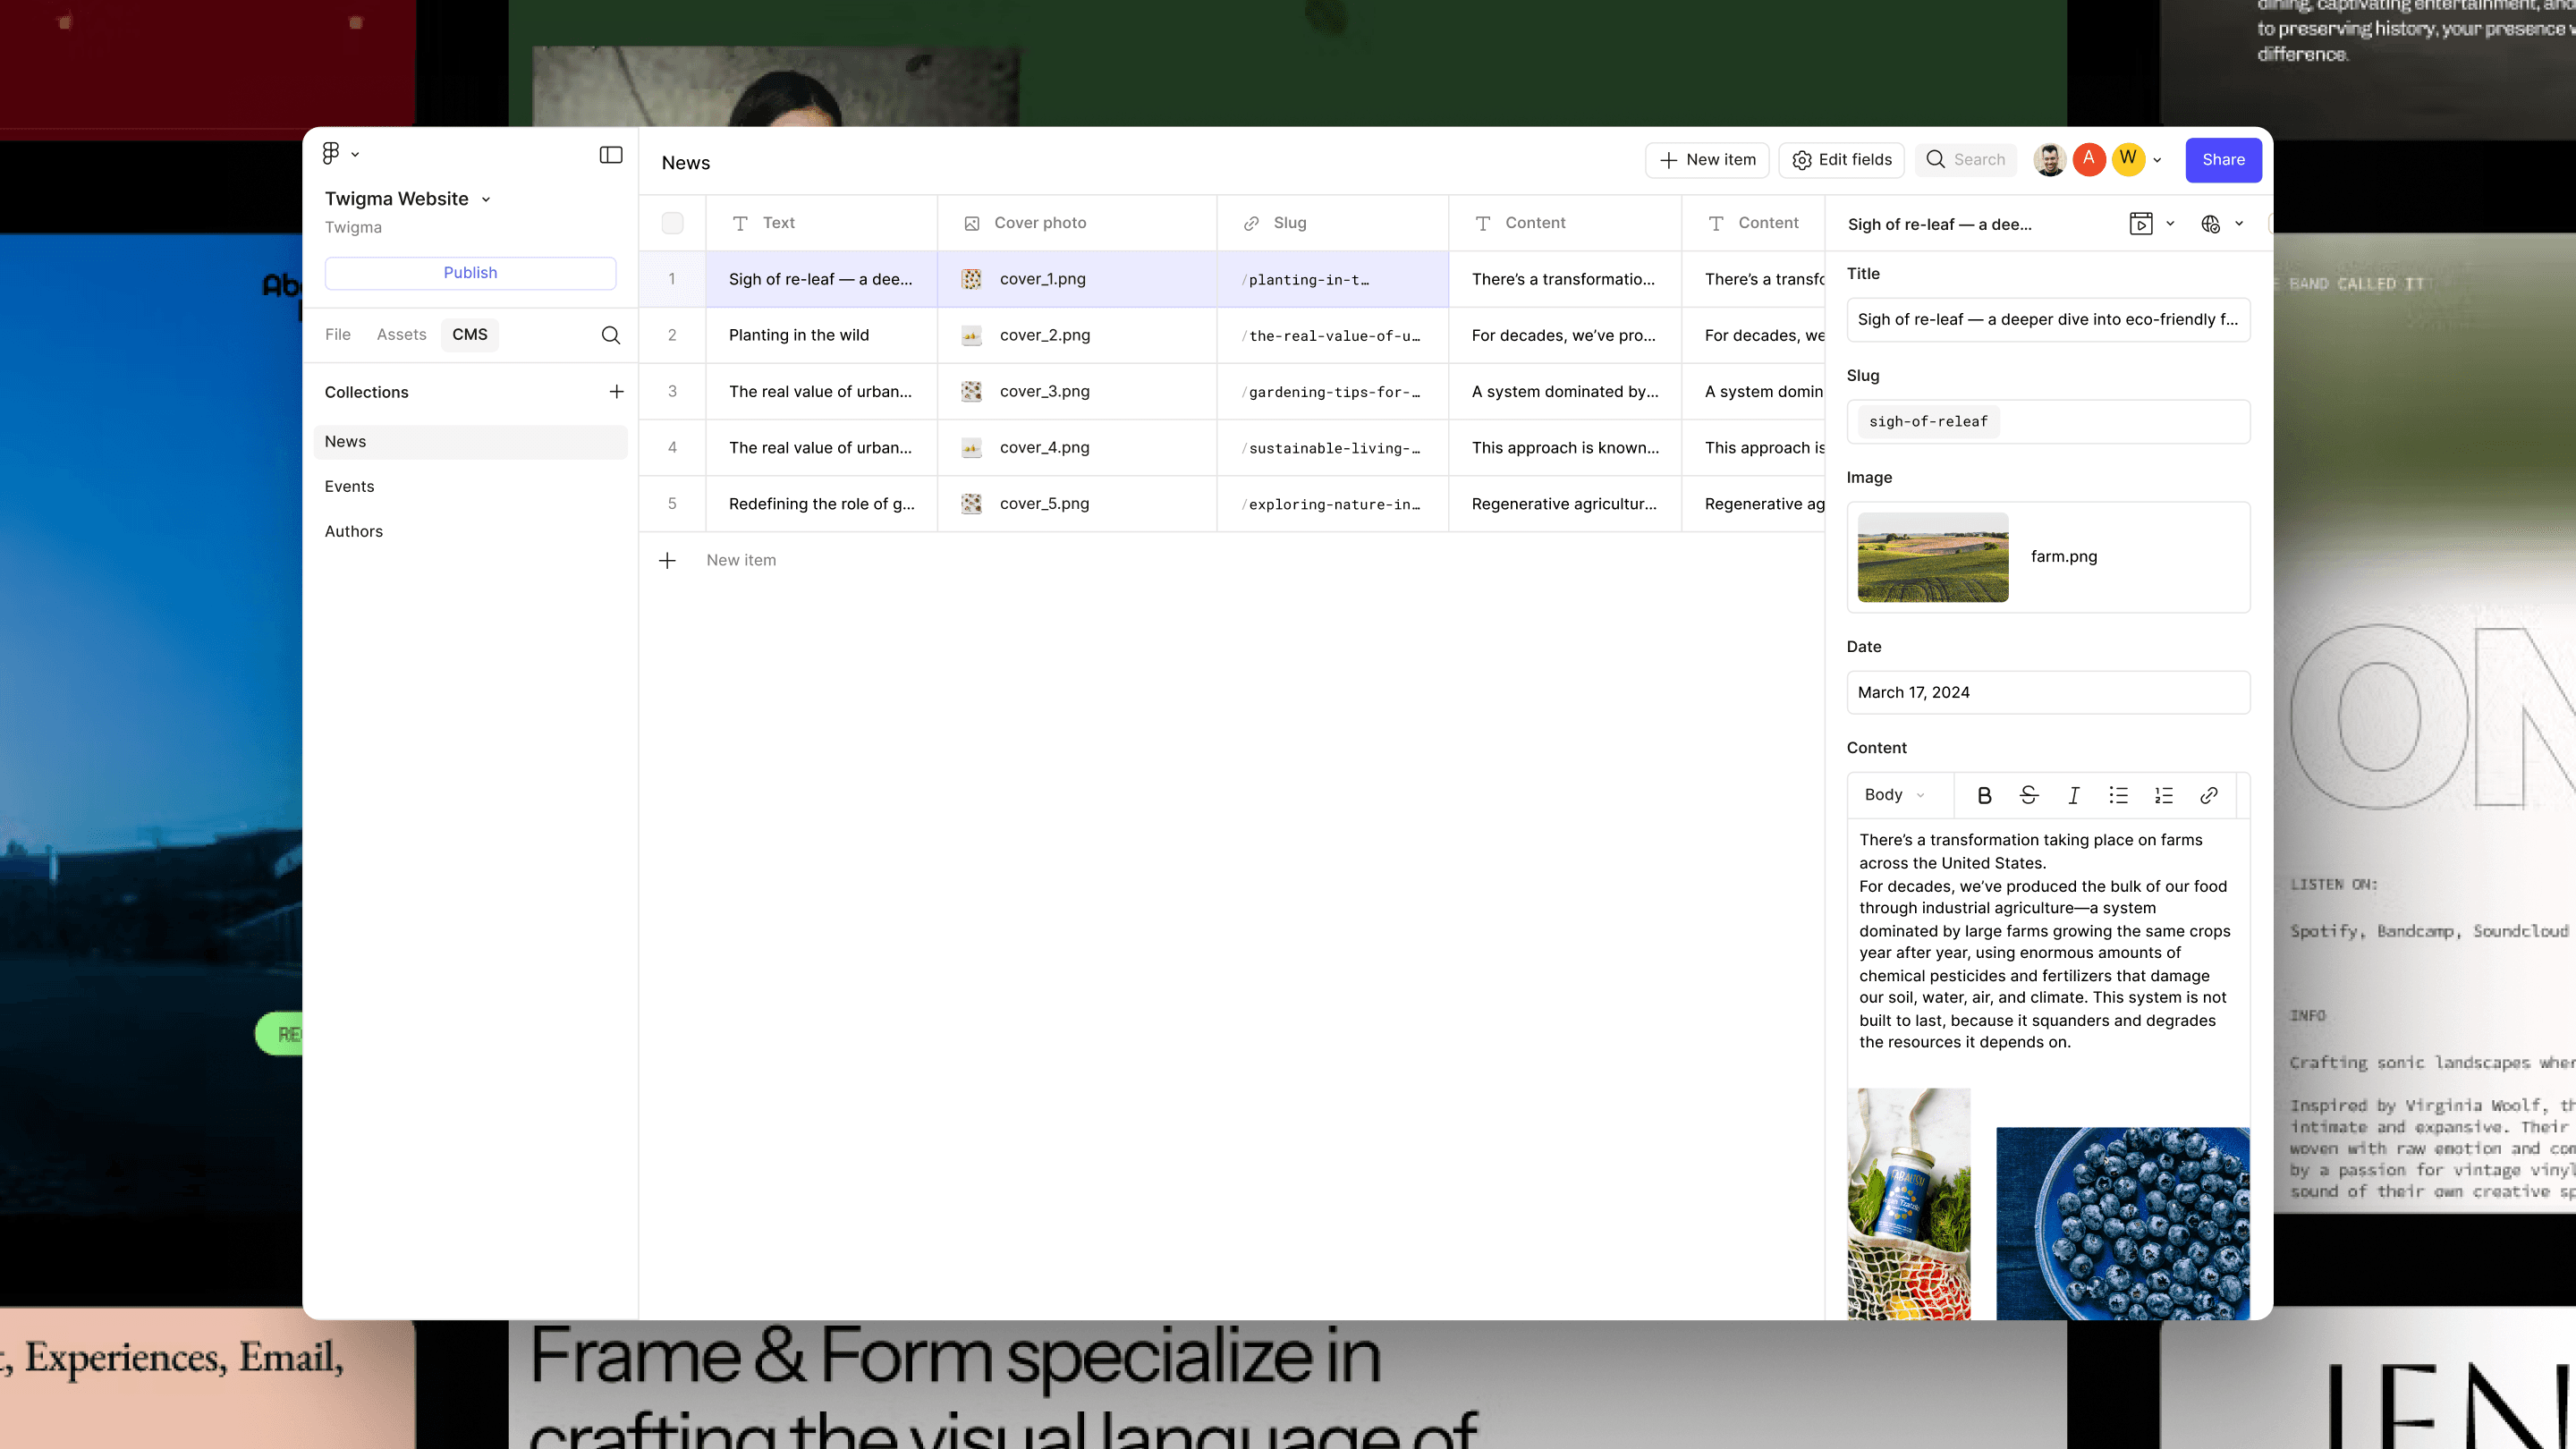Click the 'Planting in the wild' cell
Image resolution: width=2576 pixels, height=1449 pixels.
point(821,336)
